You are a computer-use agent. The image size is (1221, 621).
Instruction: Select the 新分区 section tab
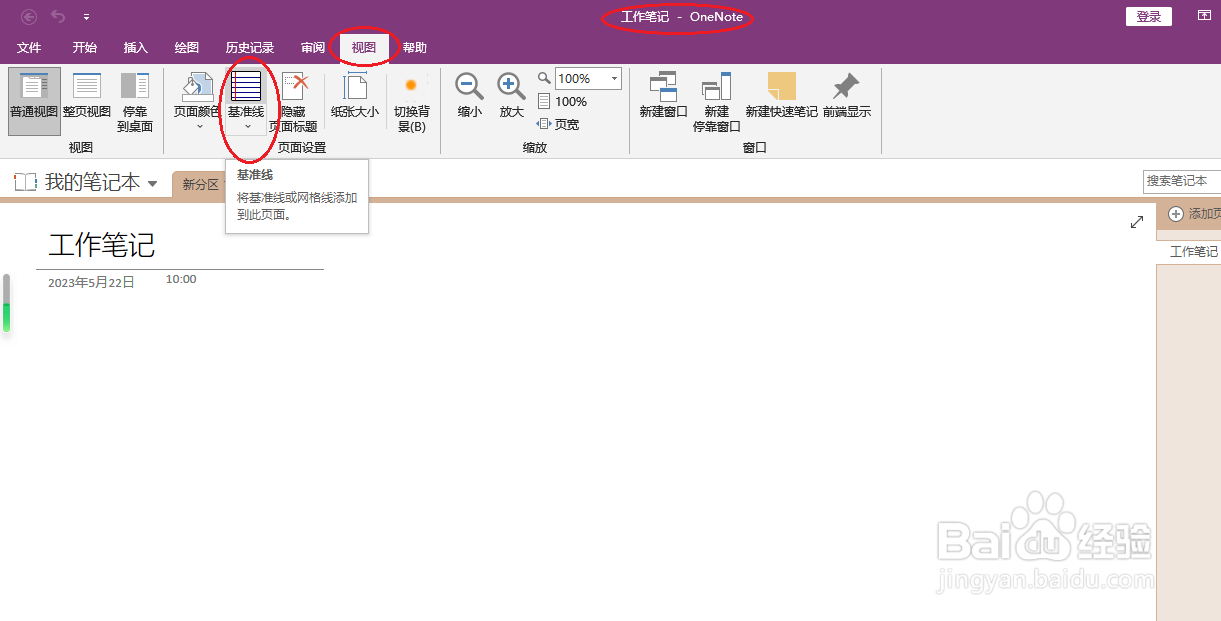pyautogui.click(x=200, y=185)
